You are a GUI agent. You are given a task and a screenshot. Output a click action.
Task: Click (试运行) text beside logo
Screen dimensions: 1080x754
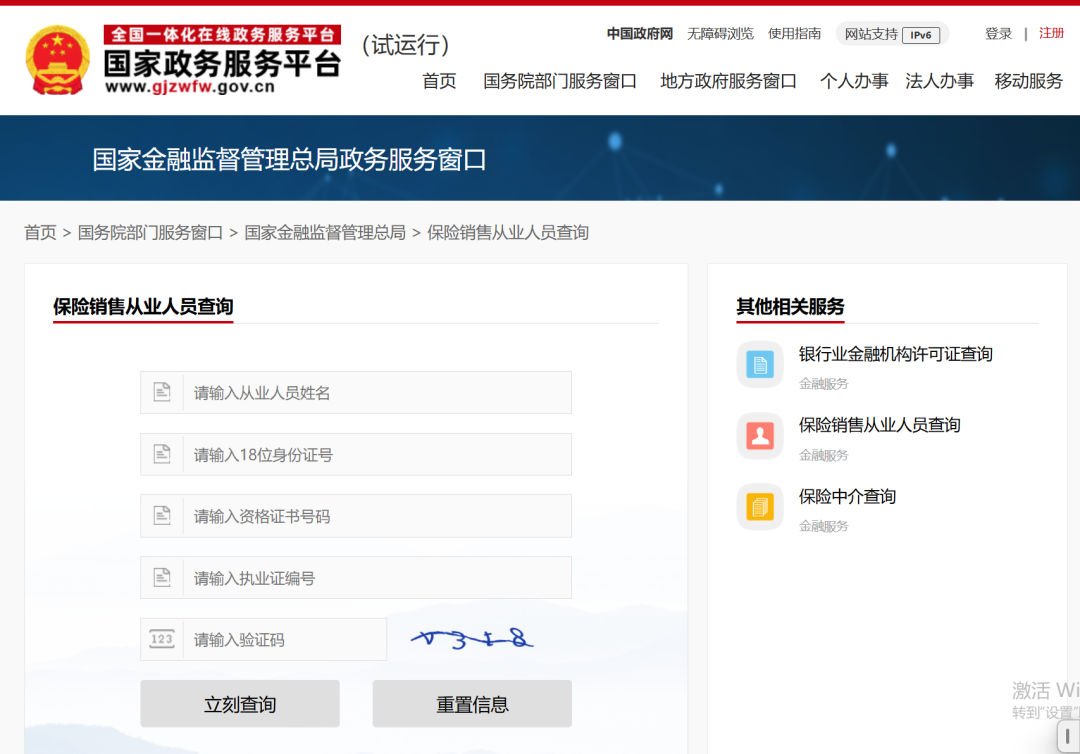click(406, 45)
